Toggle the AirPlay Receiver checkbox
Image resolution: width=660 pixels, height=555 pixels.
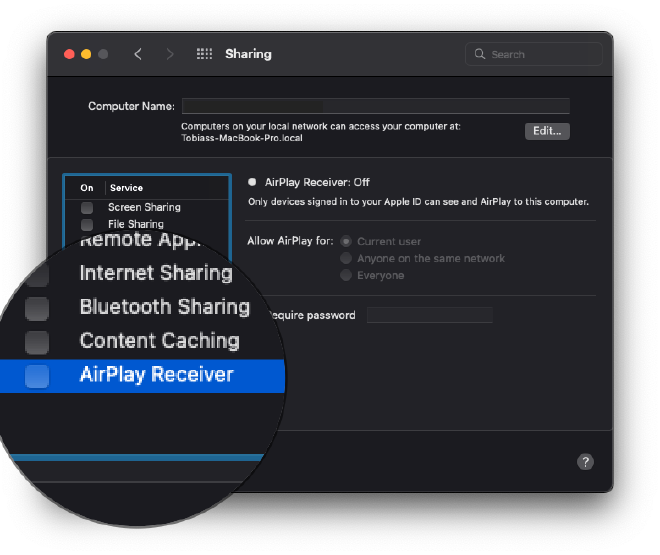(37, 376)
